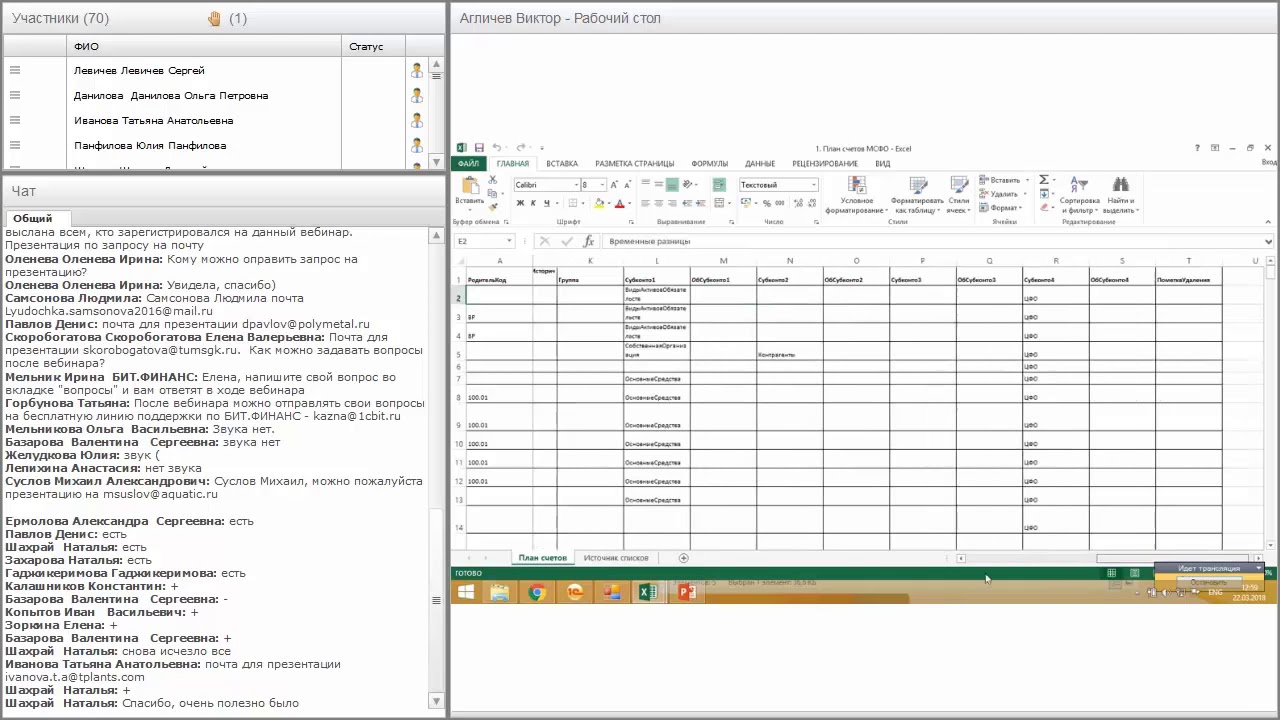Add a new sheet with the plus button

pyautogui.click(x=684, y=558)
